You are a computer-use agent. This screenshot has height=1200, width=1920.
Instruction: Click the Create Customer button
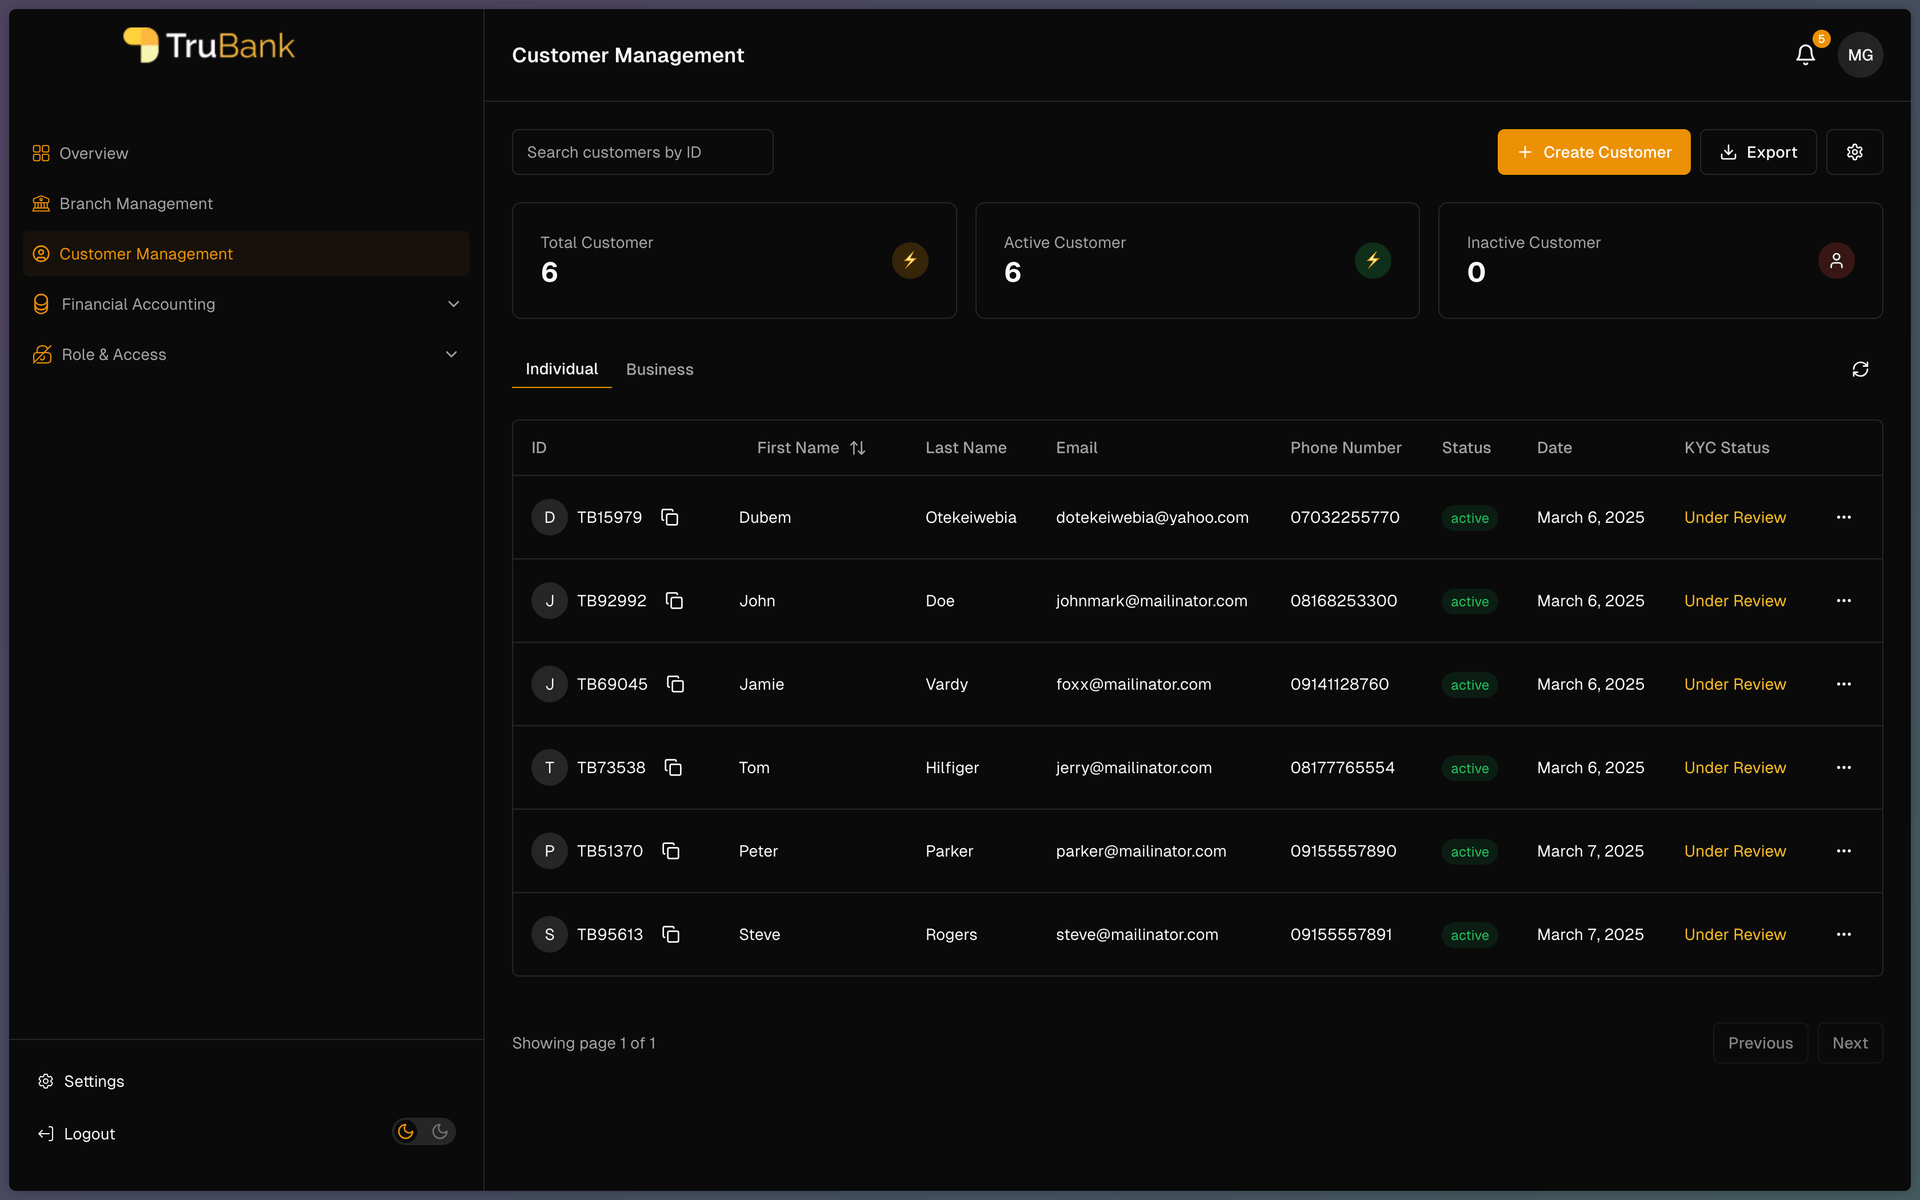click(1593, 151)
